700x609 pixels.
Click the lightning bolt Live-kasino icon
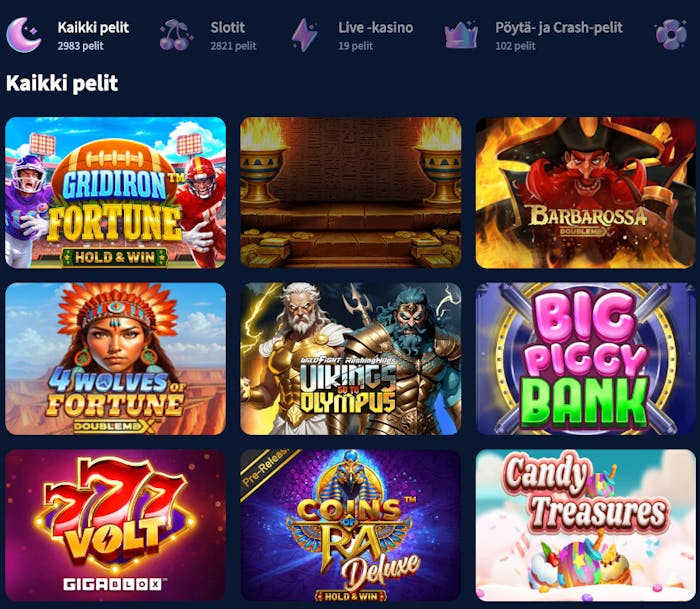click(304, 35)
